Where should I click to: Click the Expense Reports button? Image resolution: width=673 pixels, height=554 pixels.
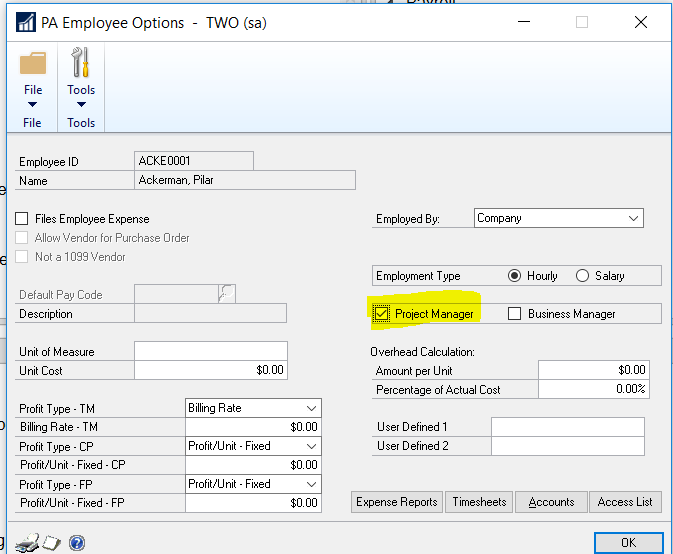tap(397, 502)
